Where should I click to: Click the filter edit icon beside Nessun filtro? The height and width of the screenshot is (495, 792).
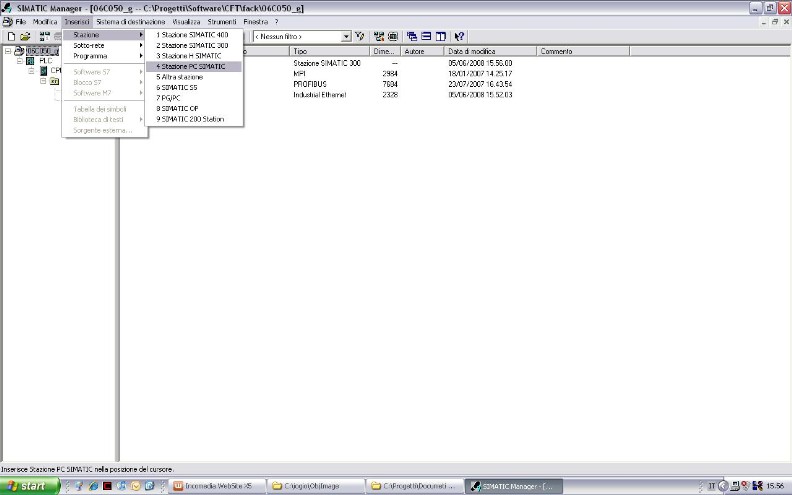pyautogui.click(x=360, y=36)
